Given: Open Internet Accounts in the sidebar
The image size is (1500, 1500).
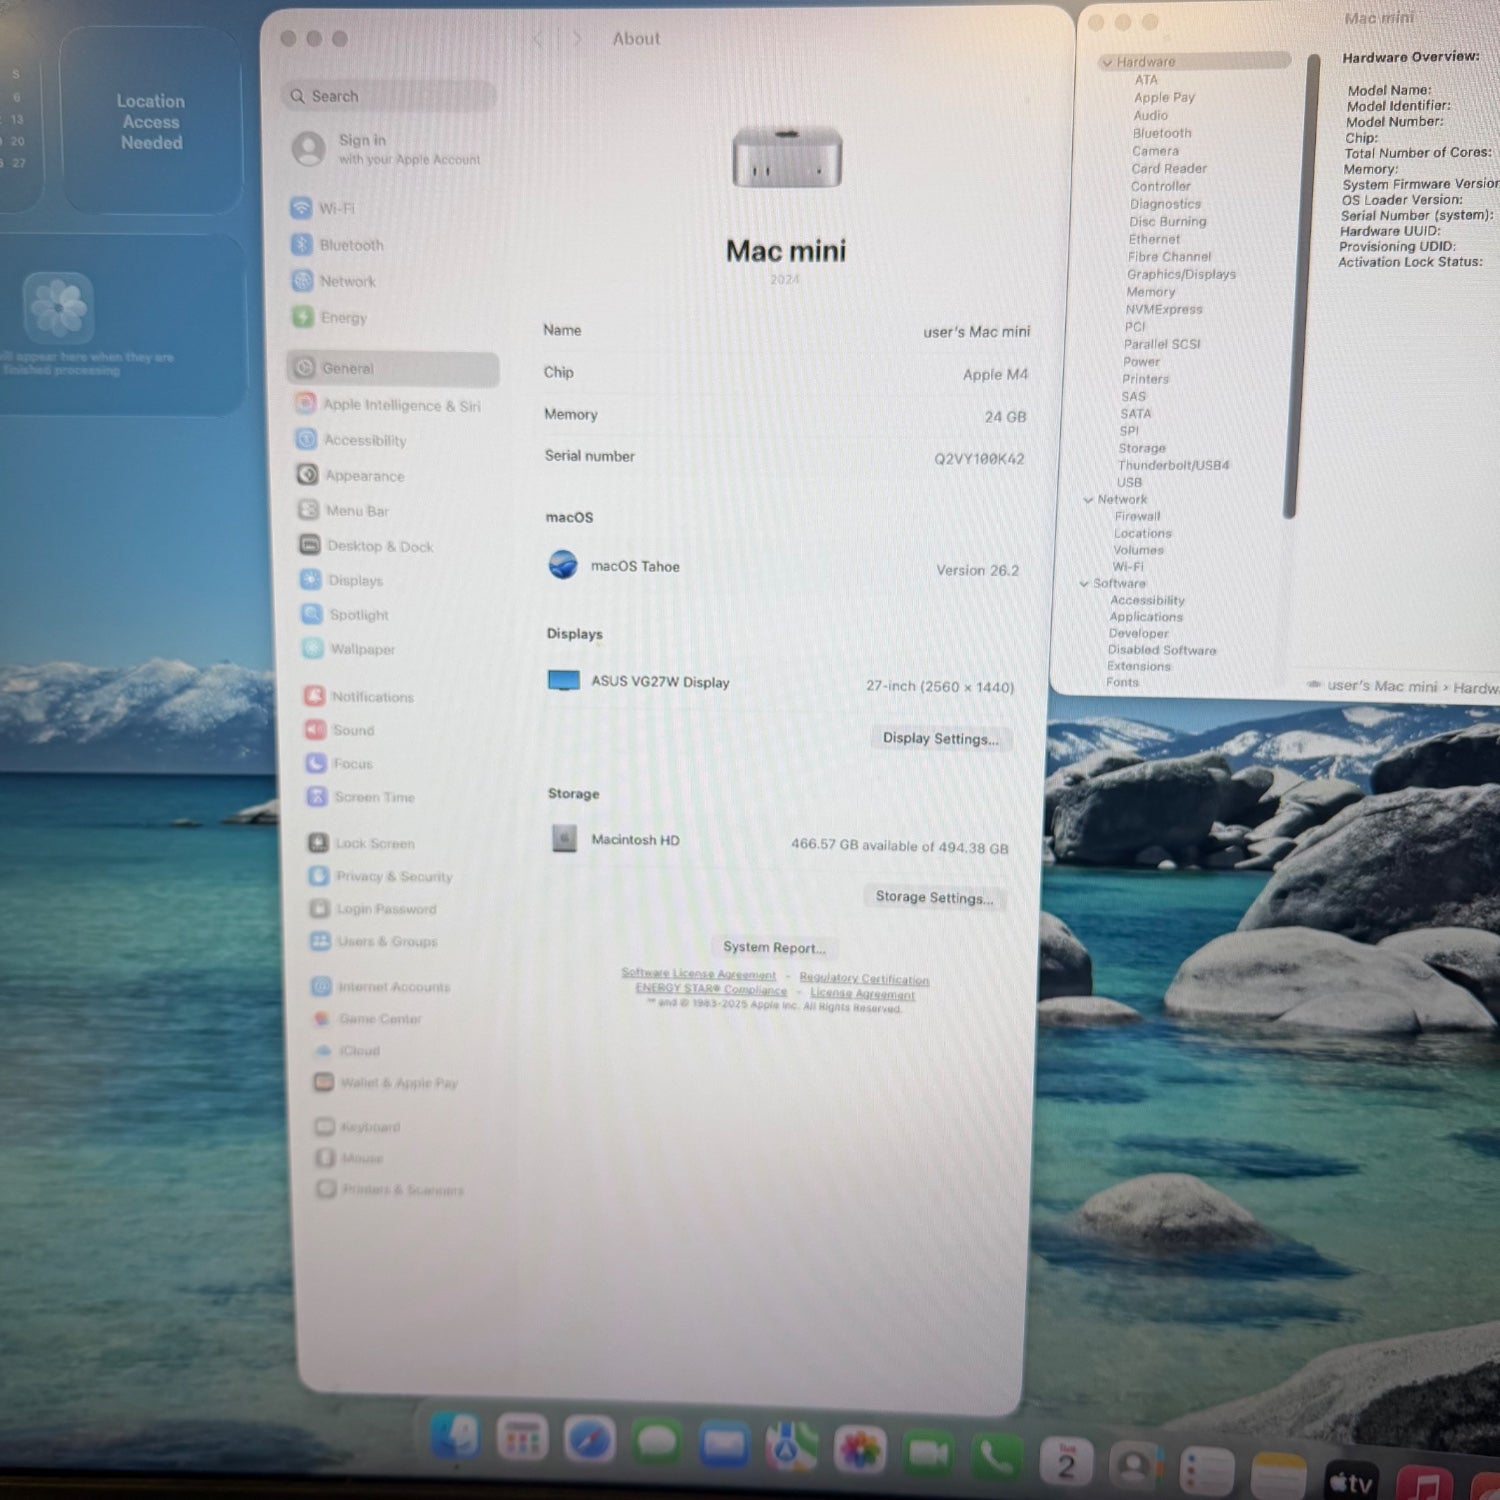Looking at the screenshot, I should (381, 986).
